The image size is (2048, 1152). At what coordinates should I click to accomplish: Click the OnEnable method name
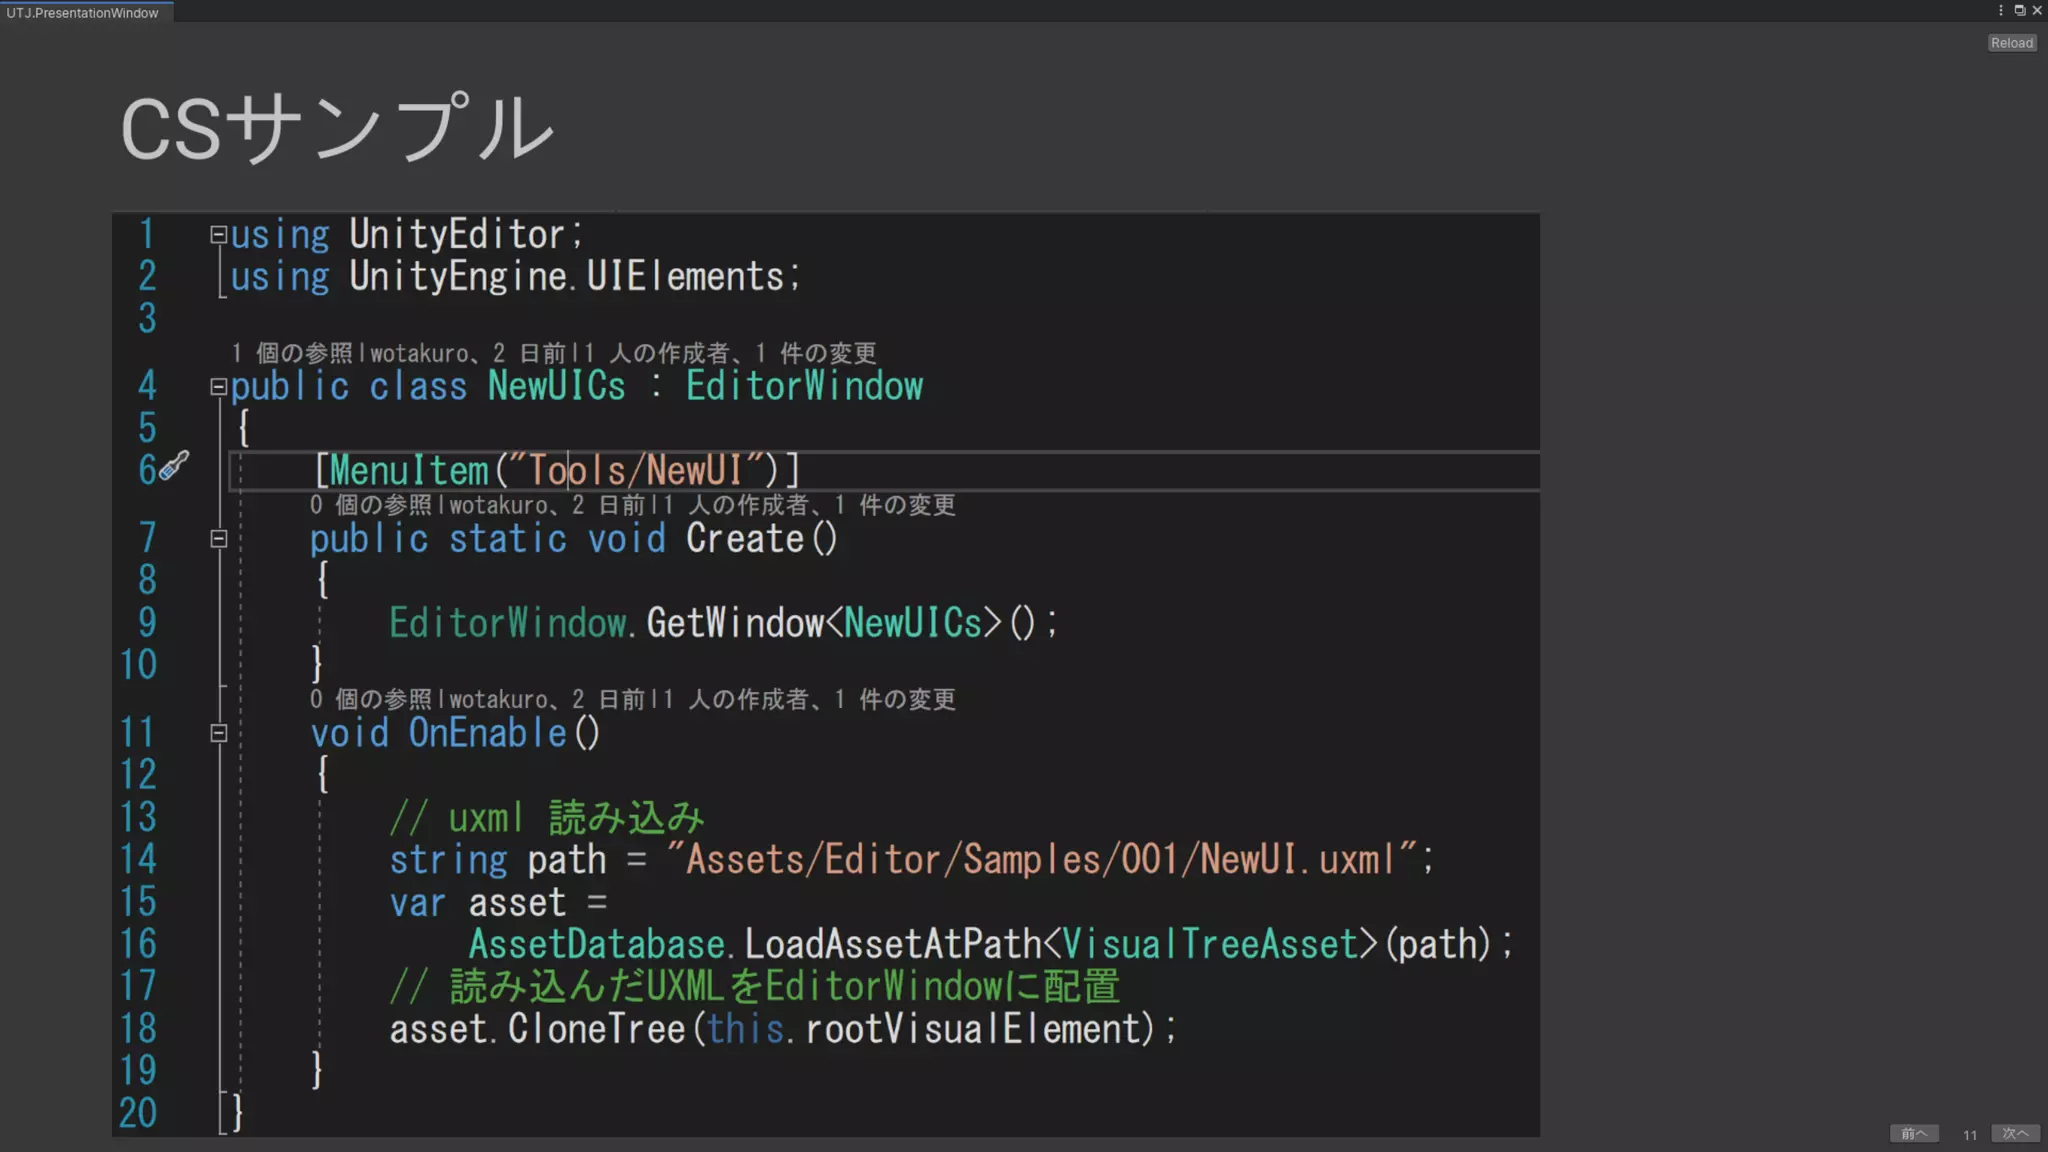(x=487, y=733)
